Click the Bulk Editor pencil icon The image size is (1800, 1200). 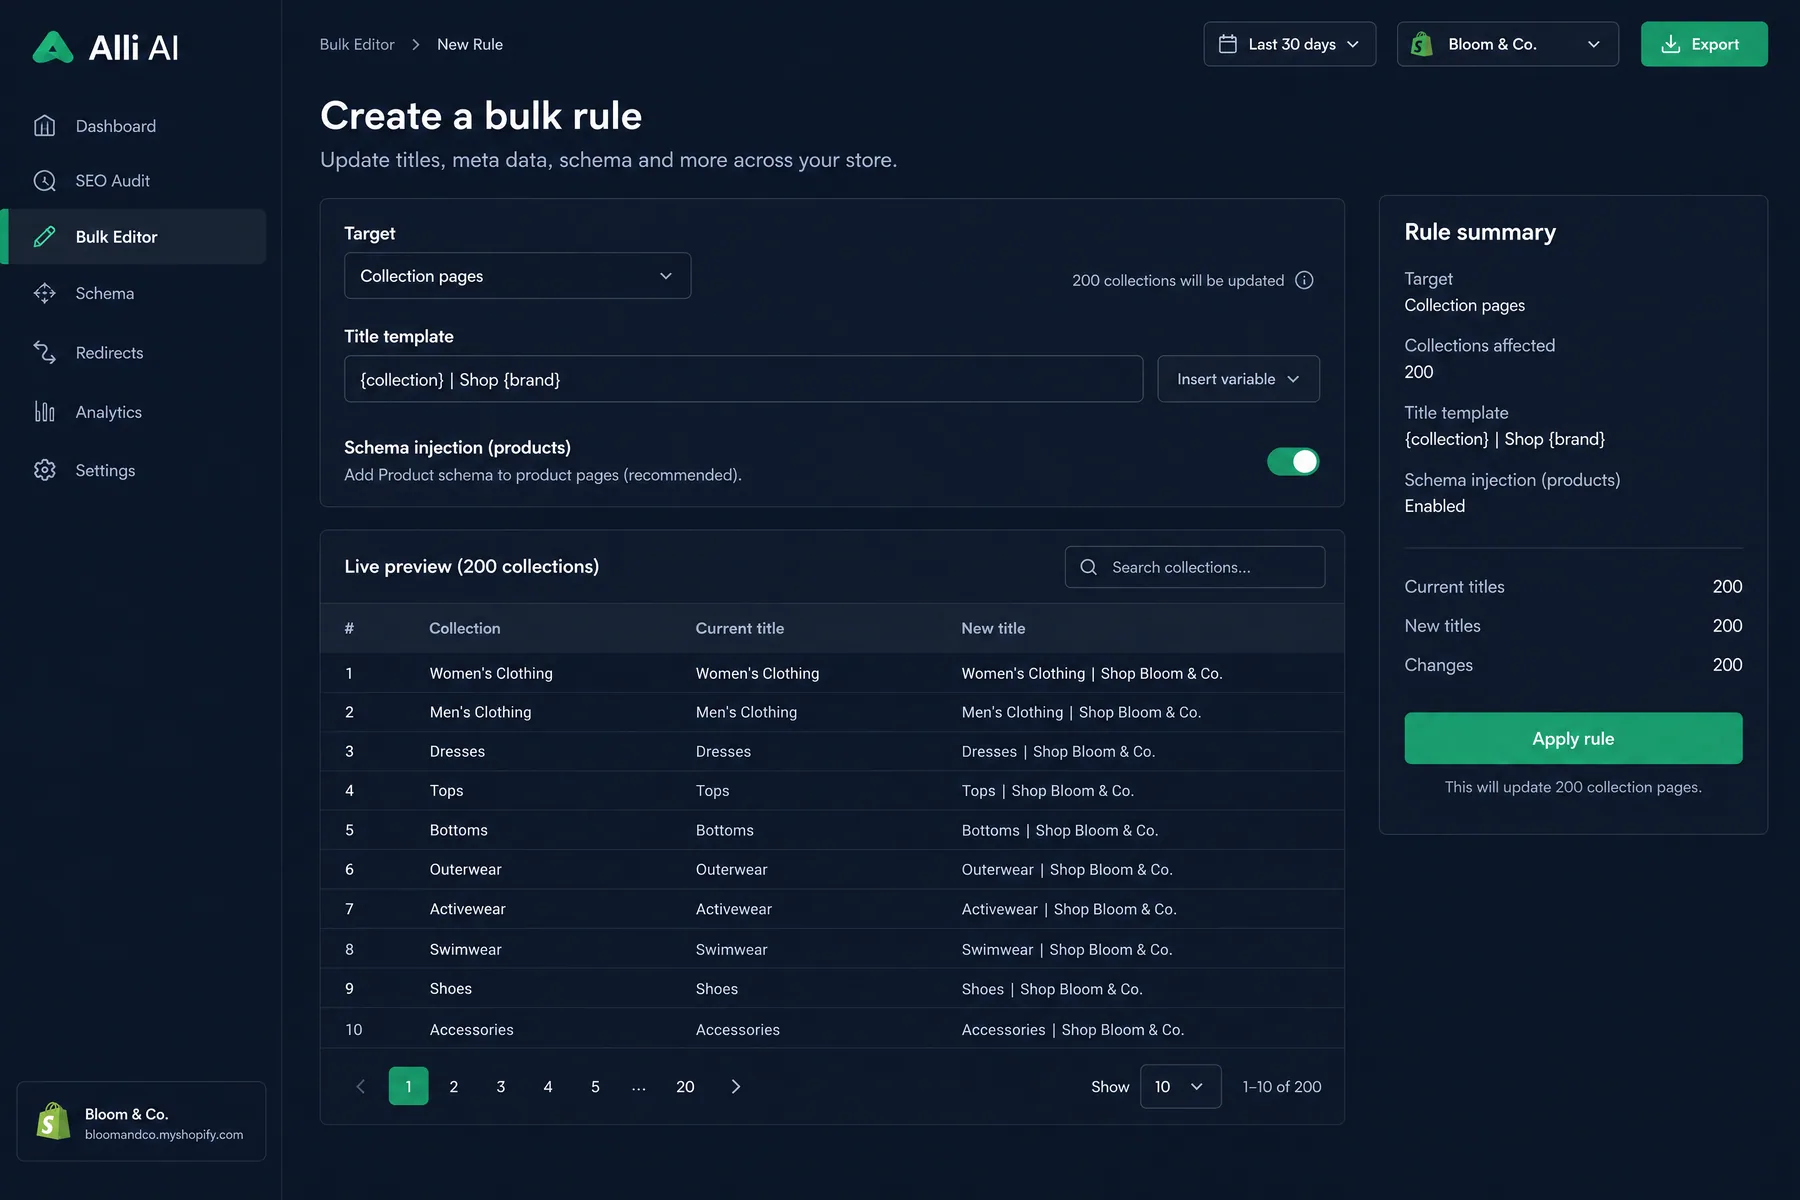tap(44, 237)
